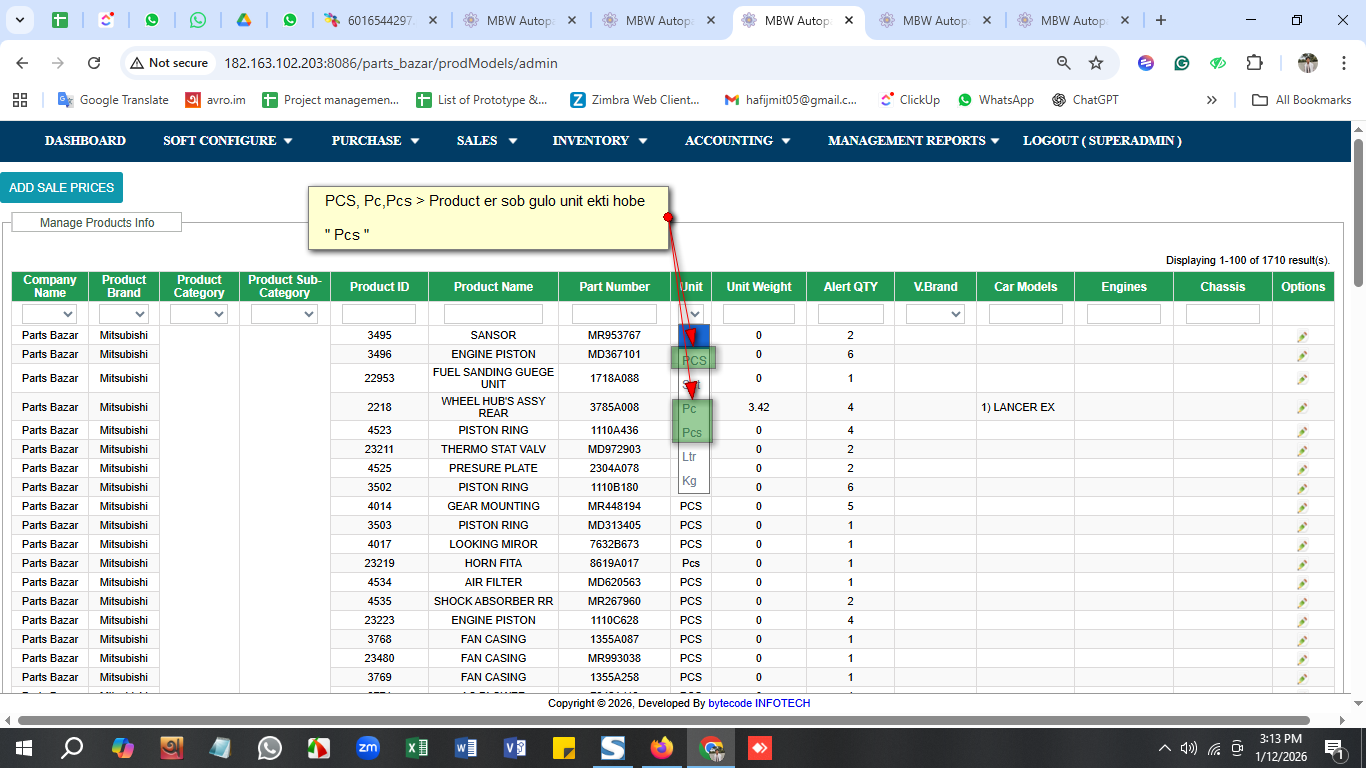
Task: Open the Grammarly extension
Action: tap(1182, 63)
